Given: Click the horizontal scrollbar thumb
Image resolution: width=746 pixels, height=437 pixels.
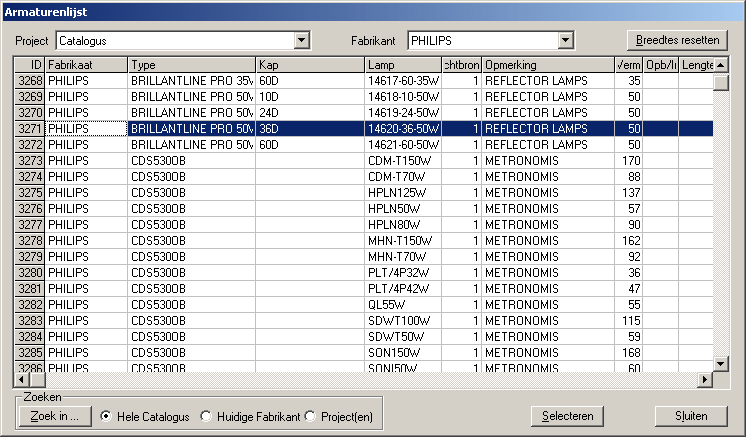Looking at the screenshot, I should tap(38, 379).
